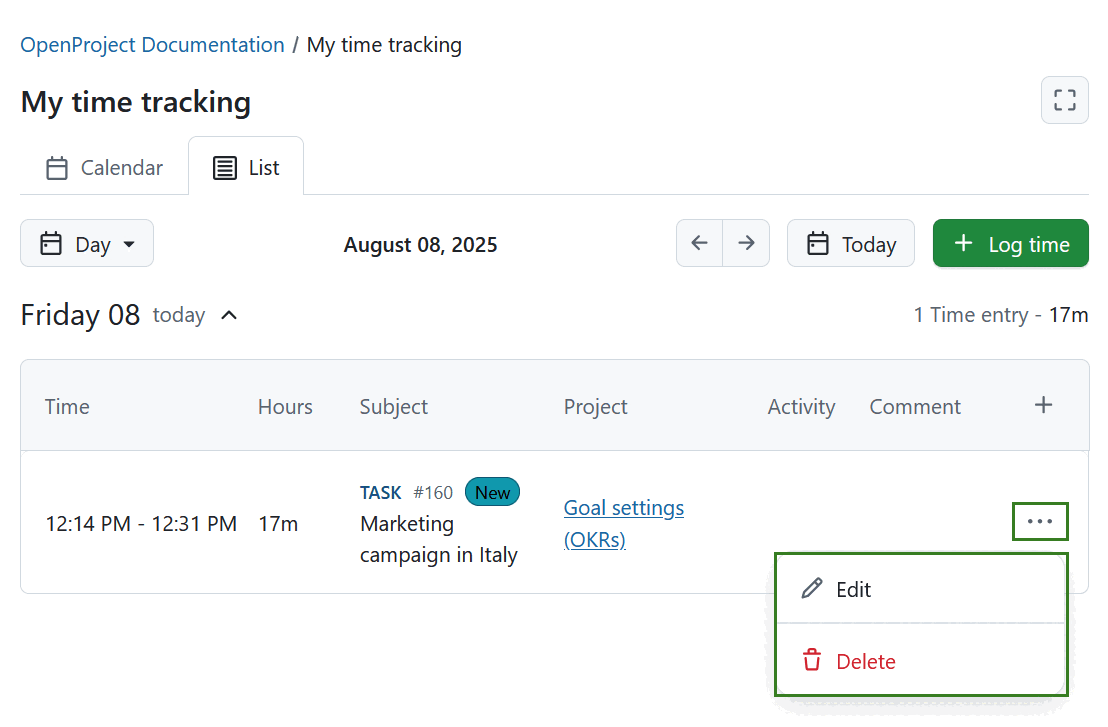The height and width of the screenshot is (727, 1108).
Task: Click the plus icon in table header
Action: pyautogui.click(x=1043, y=405)
